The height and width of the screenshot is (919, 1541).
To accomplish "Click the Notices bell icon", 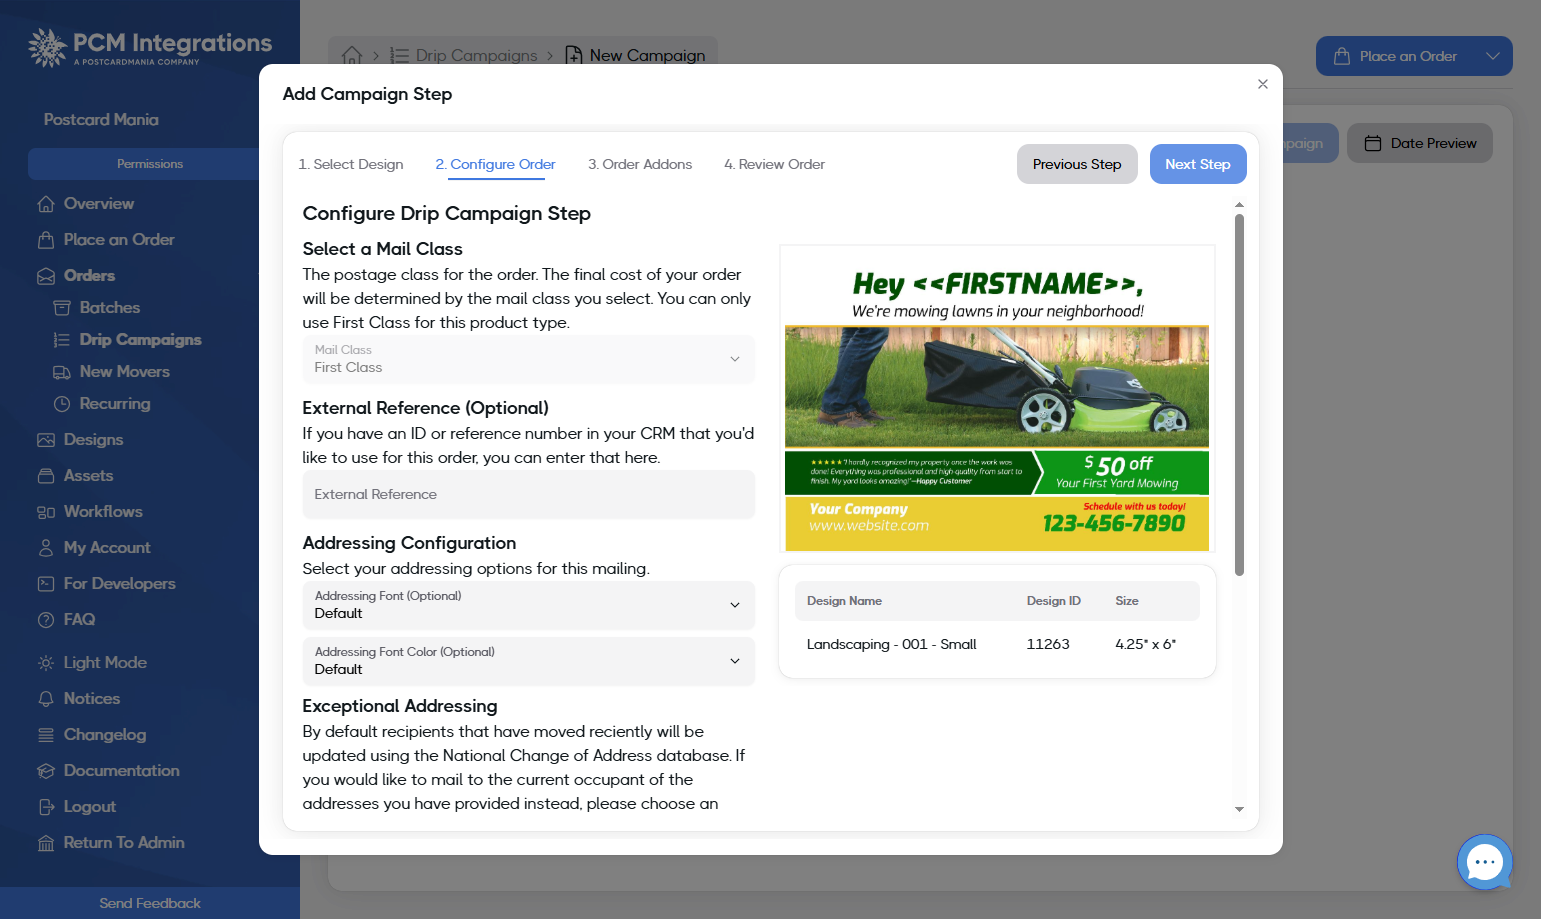I will [x=46, y=699].
